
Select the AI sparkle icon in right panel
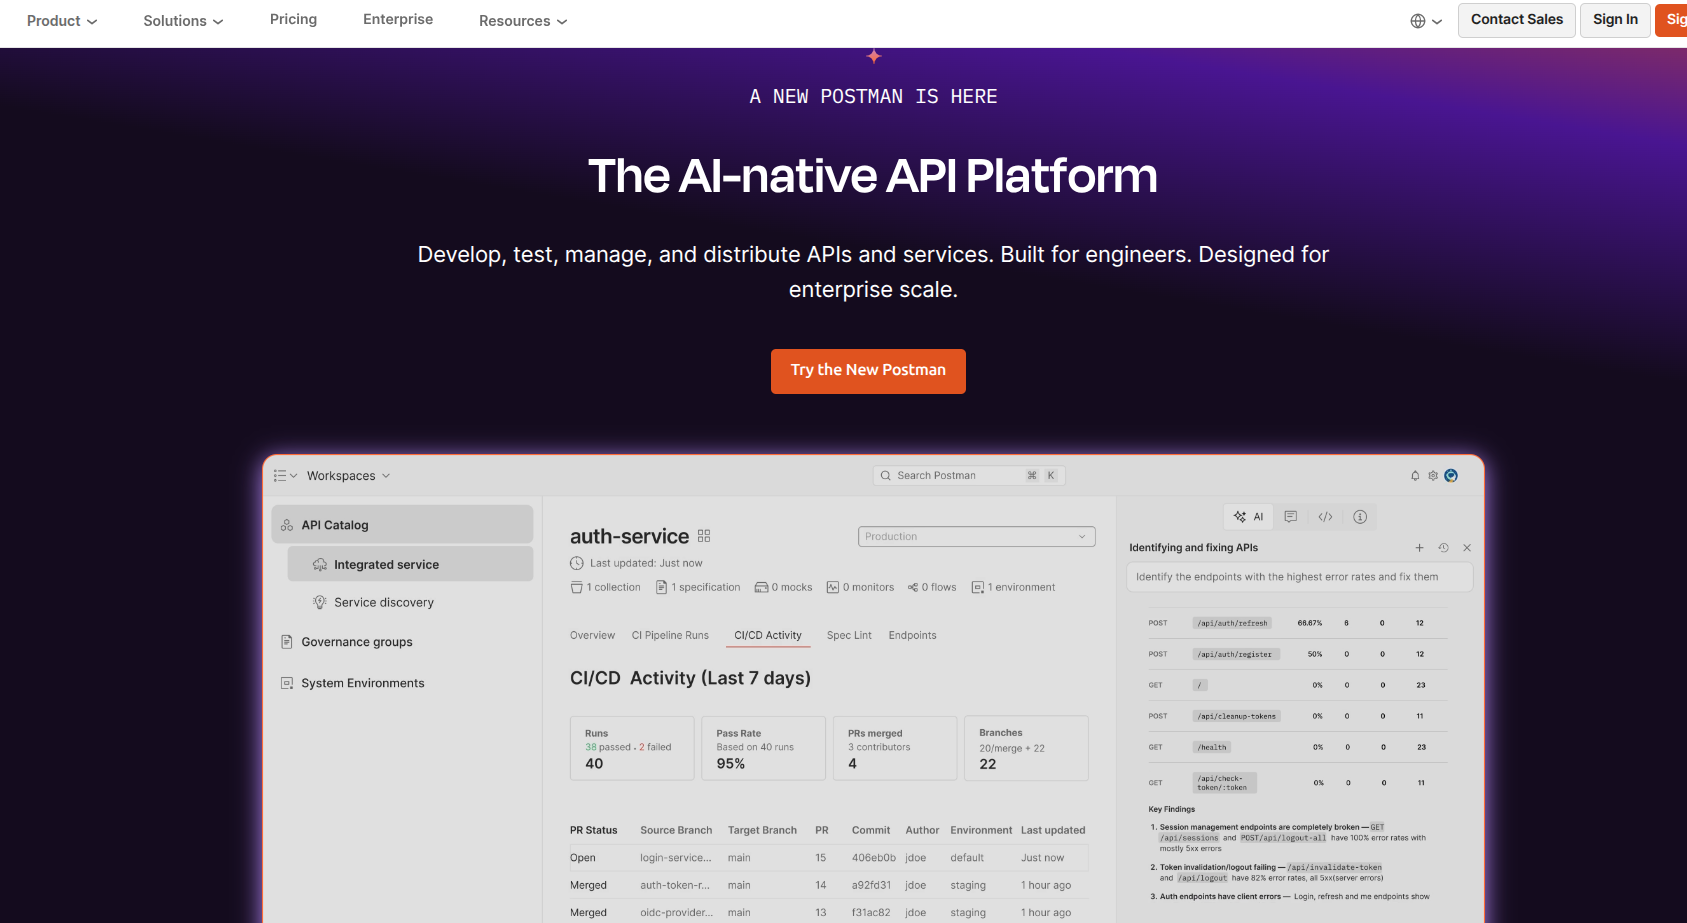(x=1240, y=517)
